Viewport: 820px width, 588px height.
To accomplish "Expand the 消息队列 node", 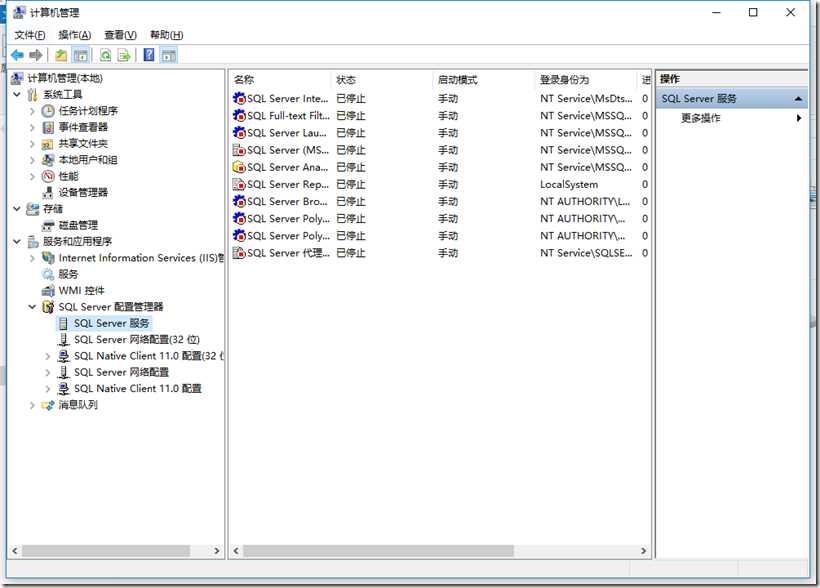I will [32, 405].
